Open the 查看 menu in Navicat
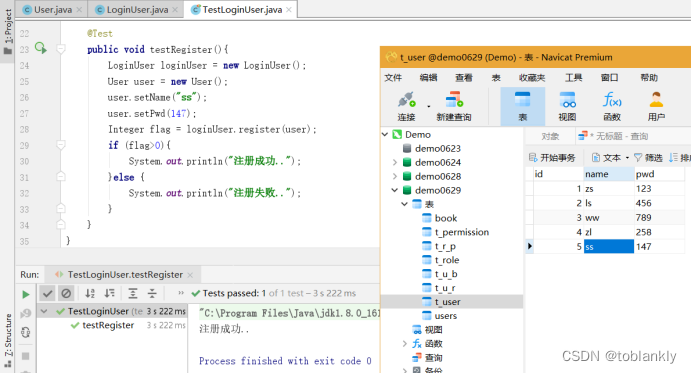The width and height of the screenshot is (692, 373). (463, 78)
